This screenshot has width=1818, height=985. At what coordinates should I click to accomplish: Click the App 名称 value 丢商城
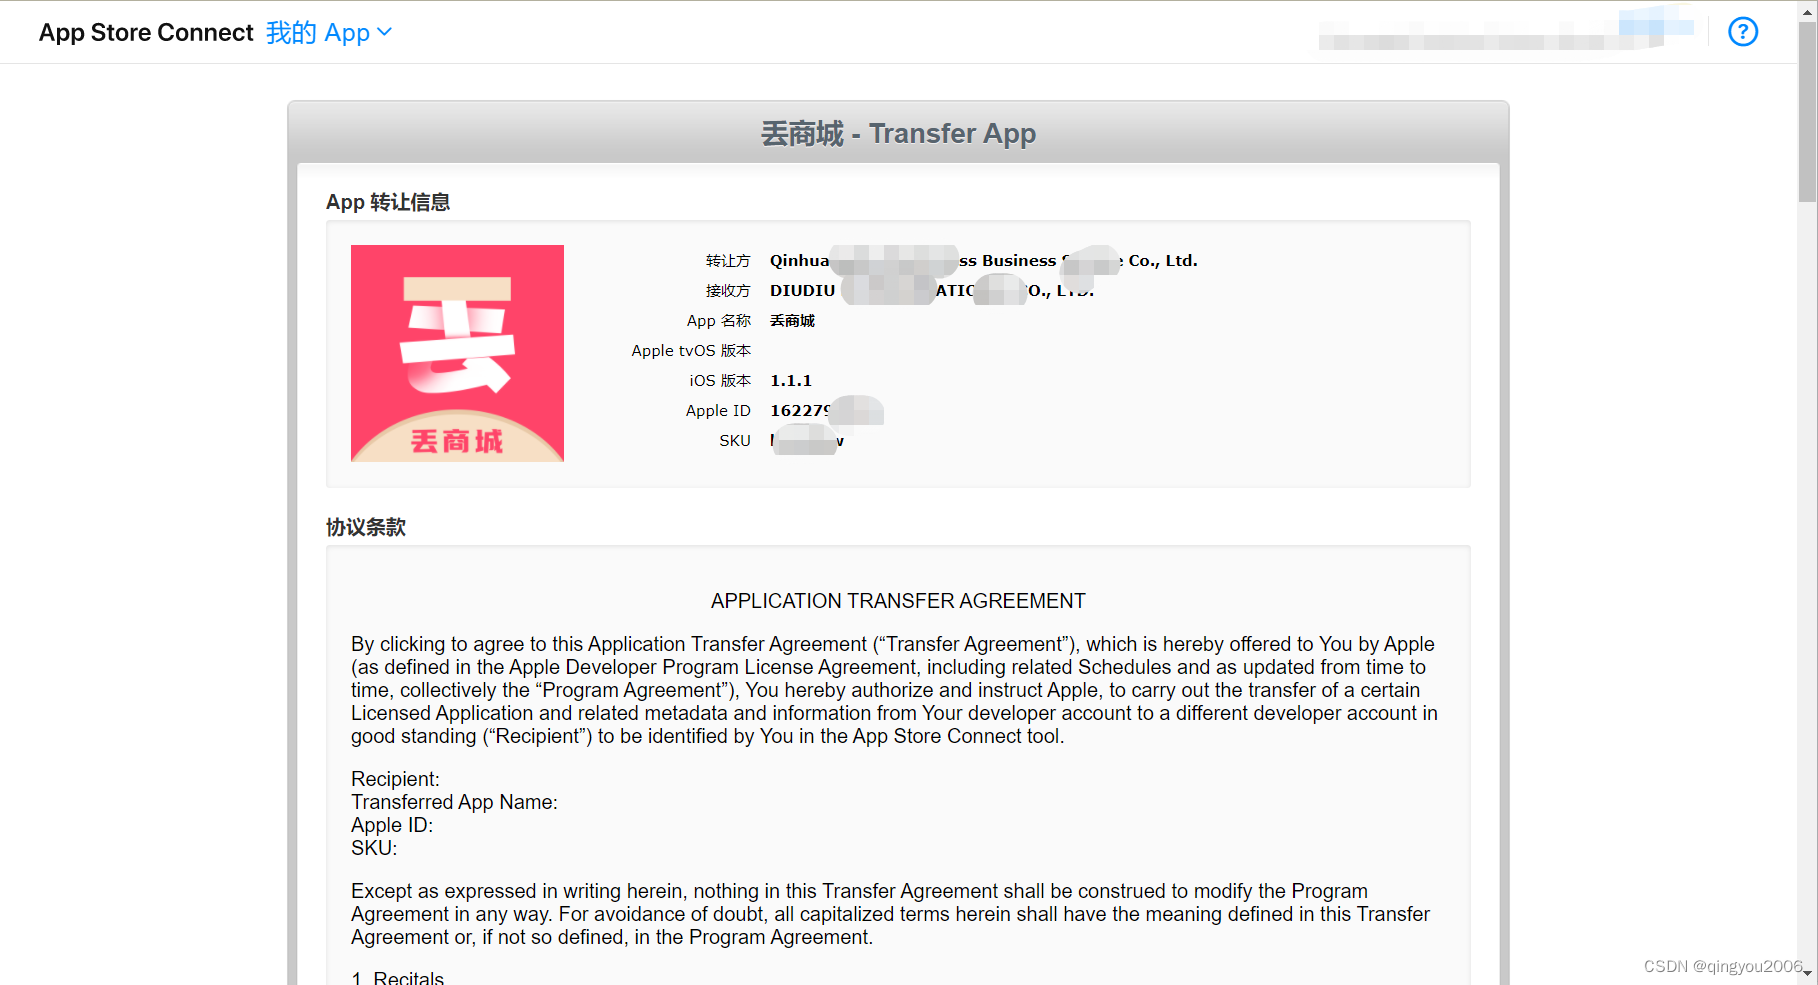(x=792, y=321)
